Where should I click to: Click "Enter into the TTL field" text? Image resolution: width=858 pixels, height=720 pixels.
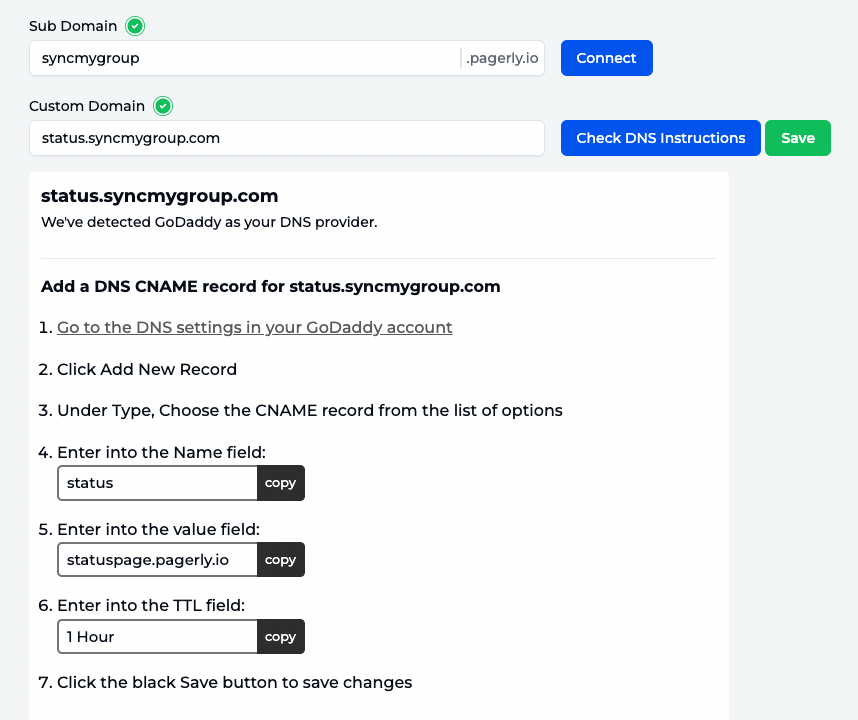point(151,606)
